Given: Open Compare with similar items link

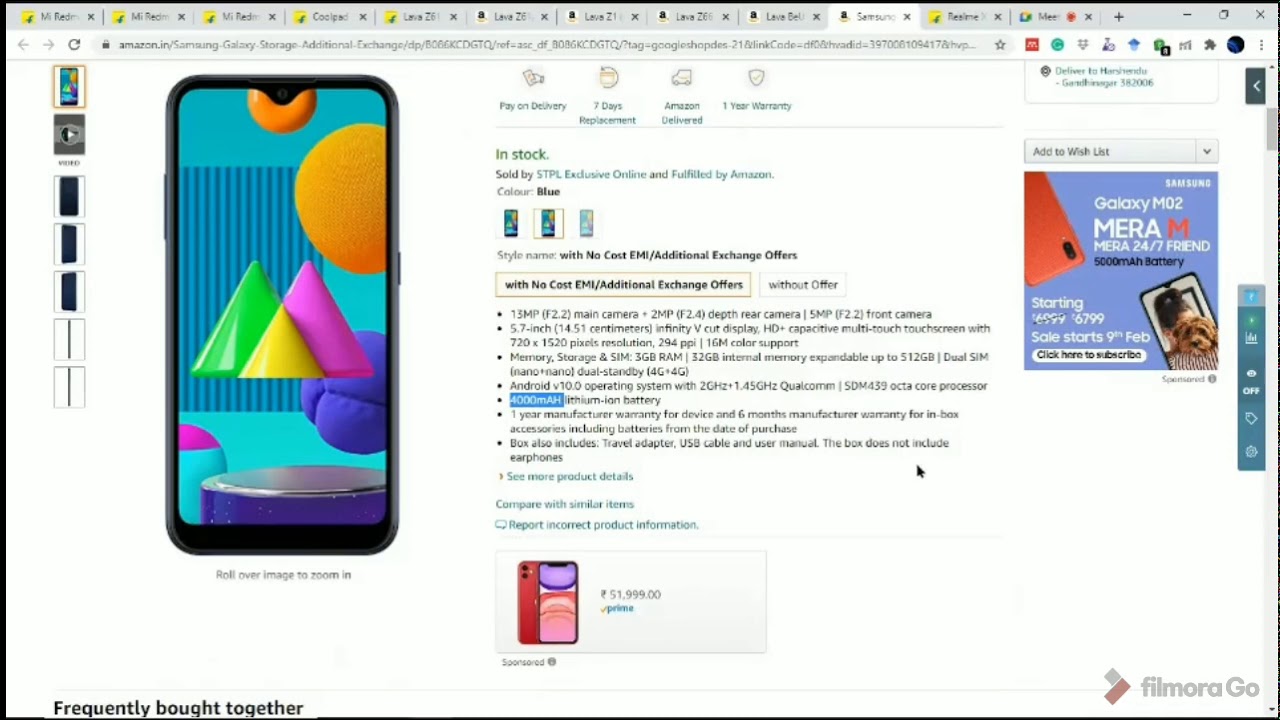Looking at the screenshot, I should (565, 504).
